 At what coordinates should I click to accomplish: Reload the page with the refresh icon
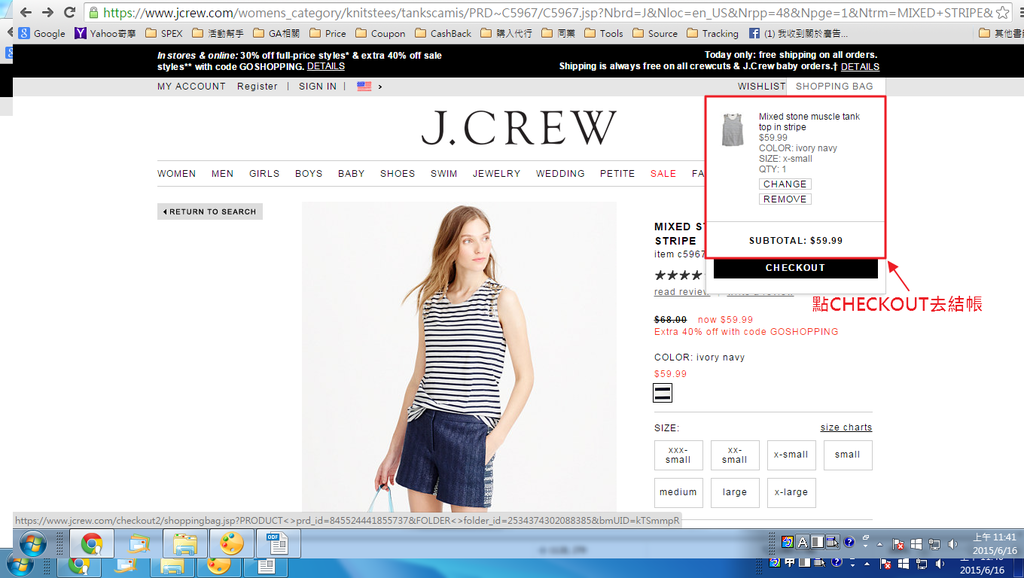[x=69, y=12]
